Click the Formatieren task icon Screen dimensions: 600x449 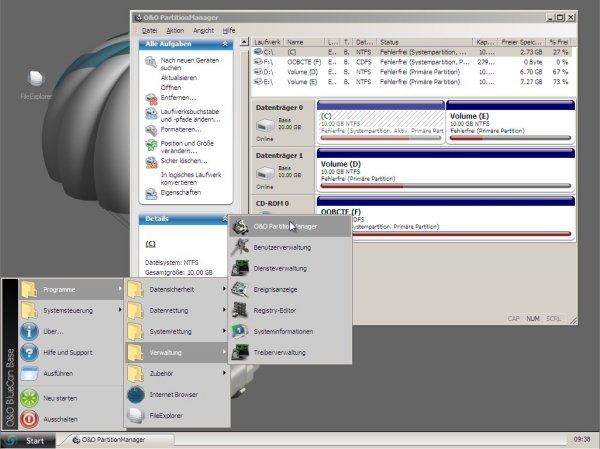coord(151,131)
